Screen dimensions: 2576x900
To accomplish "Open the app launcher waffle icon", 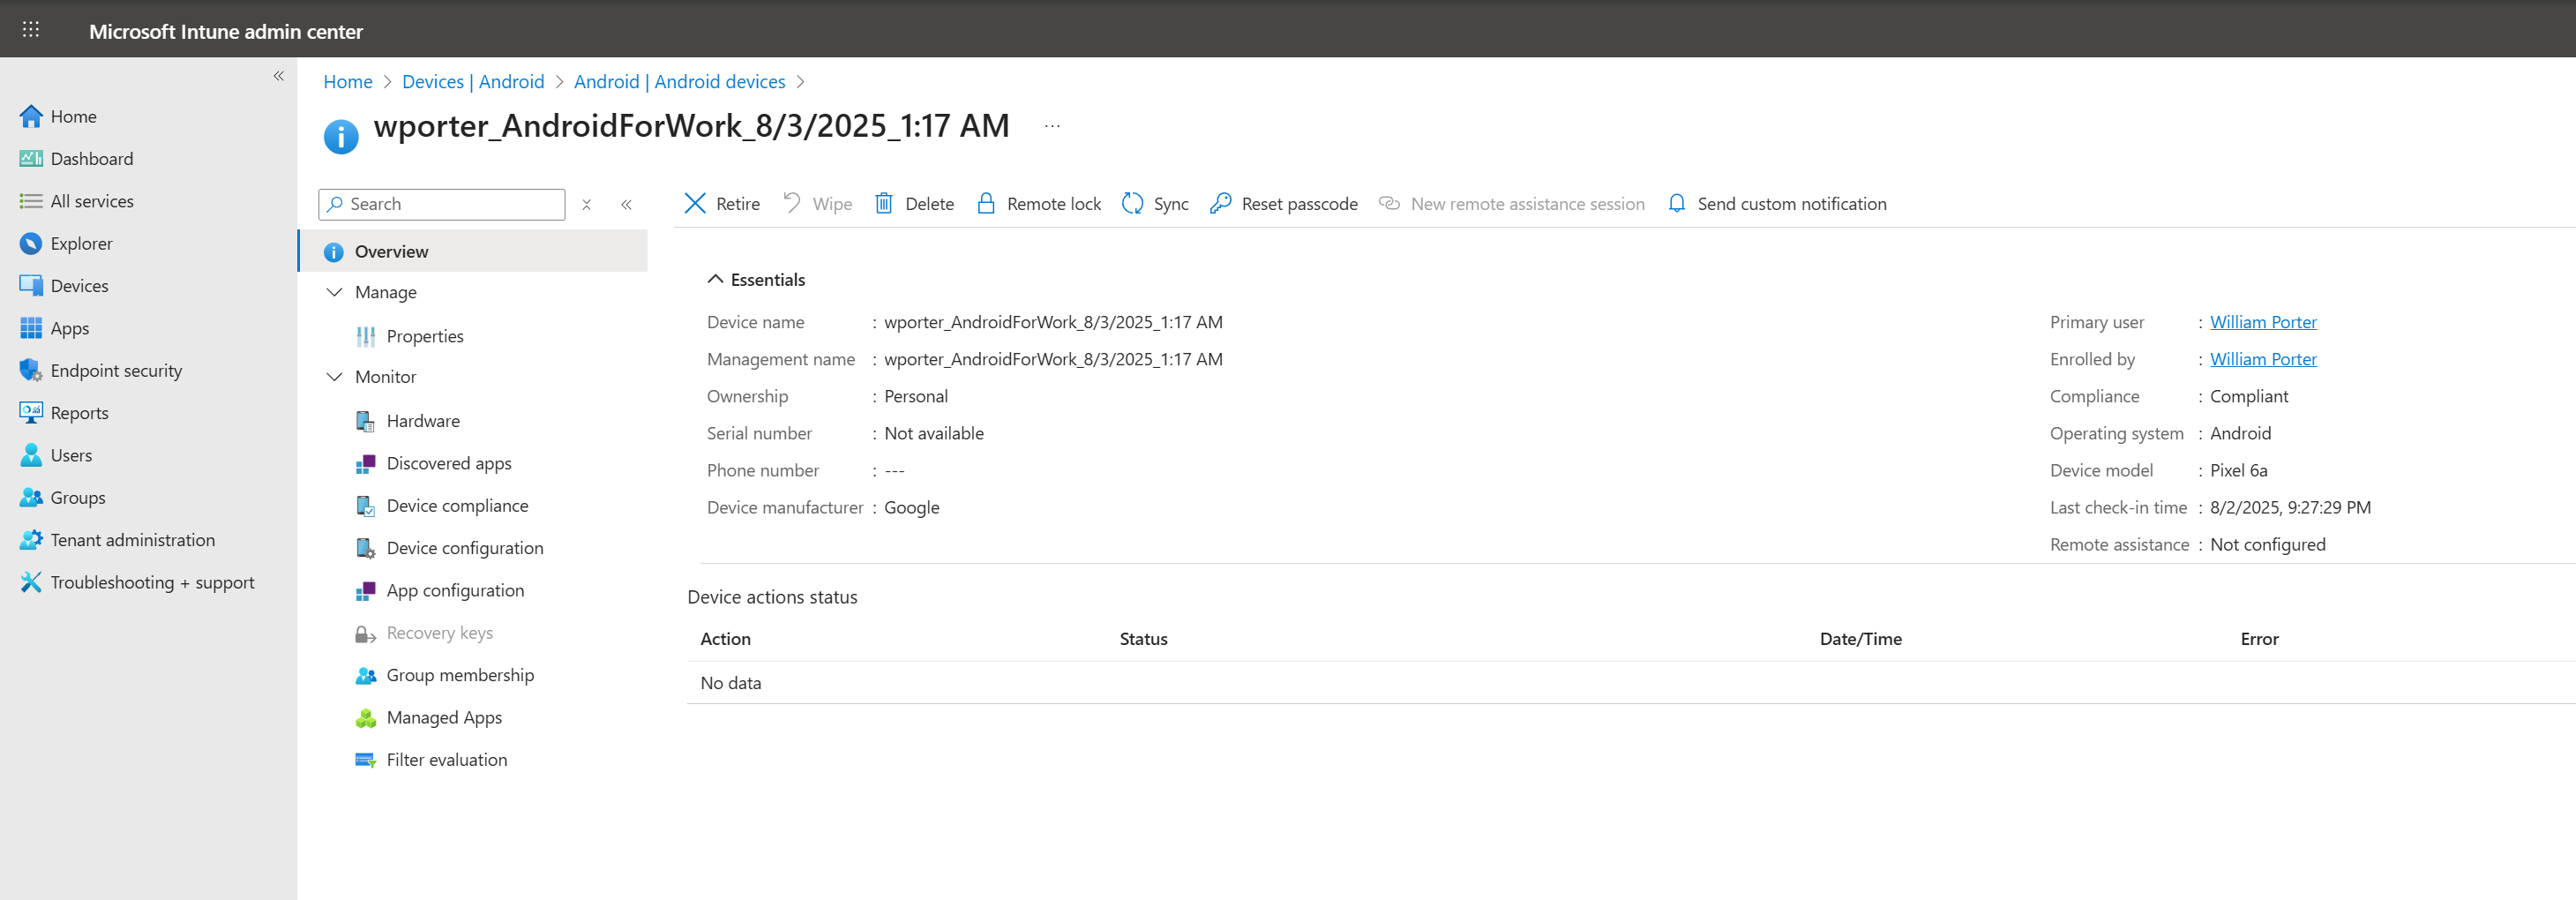I will [x=31, y=30].
